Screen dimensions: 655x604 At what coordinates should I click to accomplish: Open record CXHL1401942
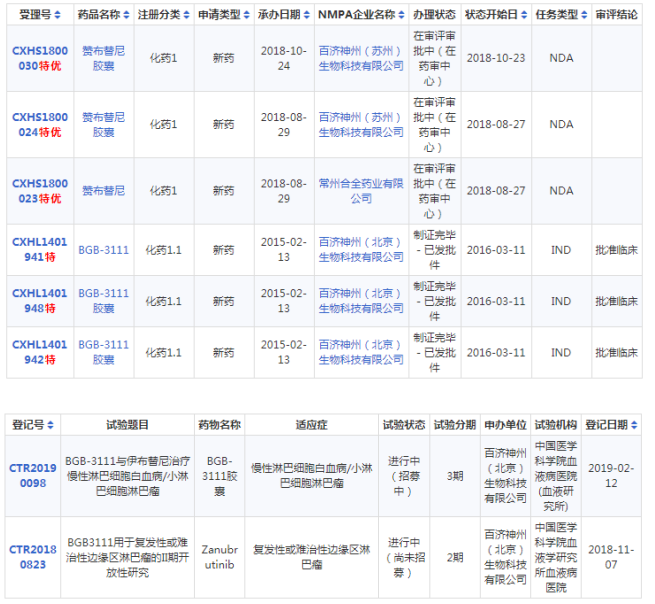click(40, 352)
